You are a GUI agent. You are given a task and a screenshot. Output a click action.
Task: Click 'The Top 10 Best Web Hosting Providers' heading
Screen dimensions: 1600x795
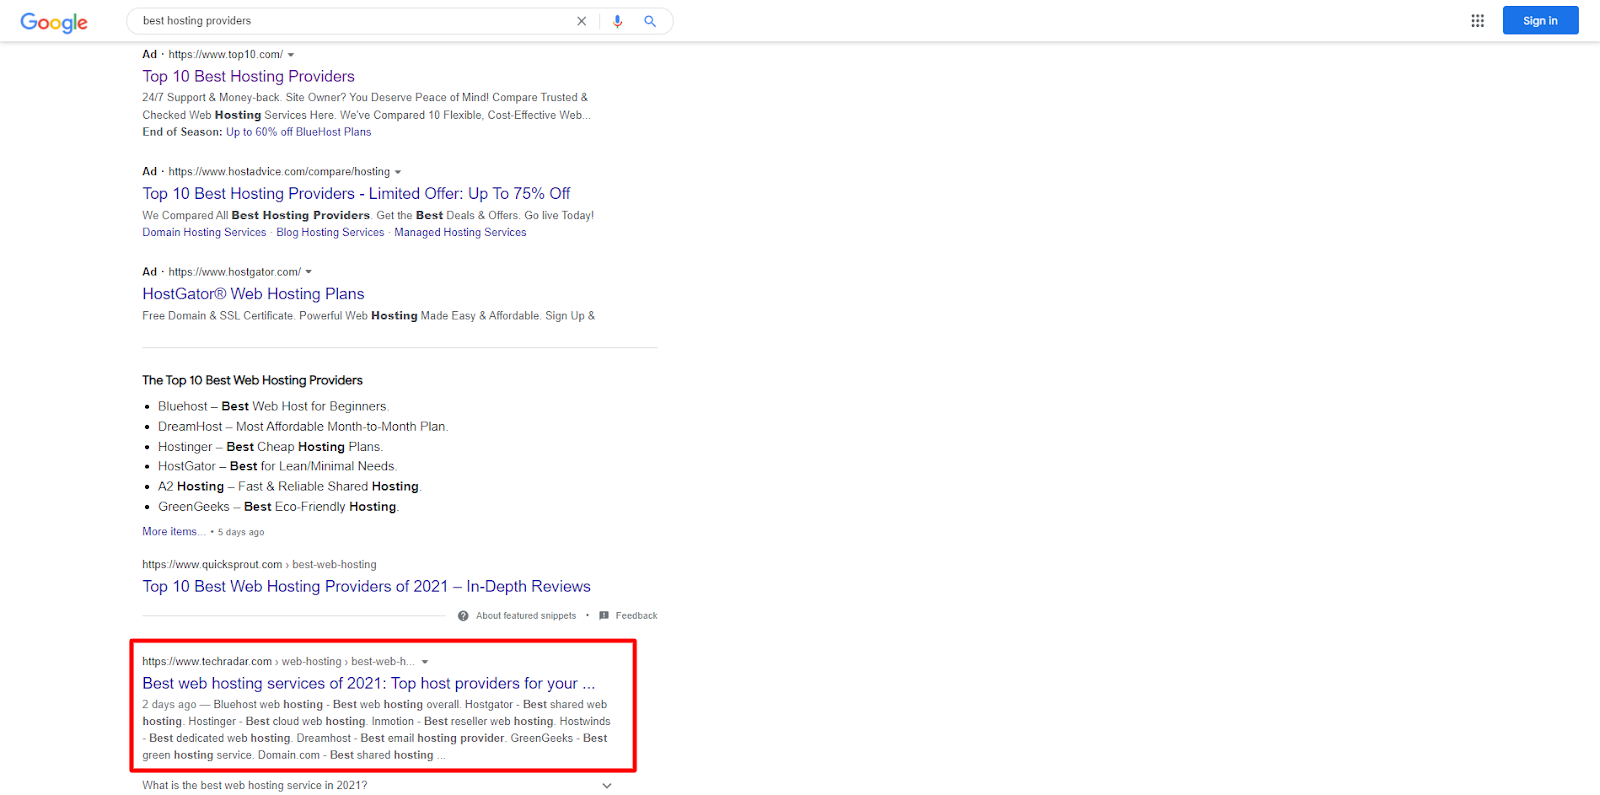click(x=252, y=381)
